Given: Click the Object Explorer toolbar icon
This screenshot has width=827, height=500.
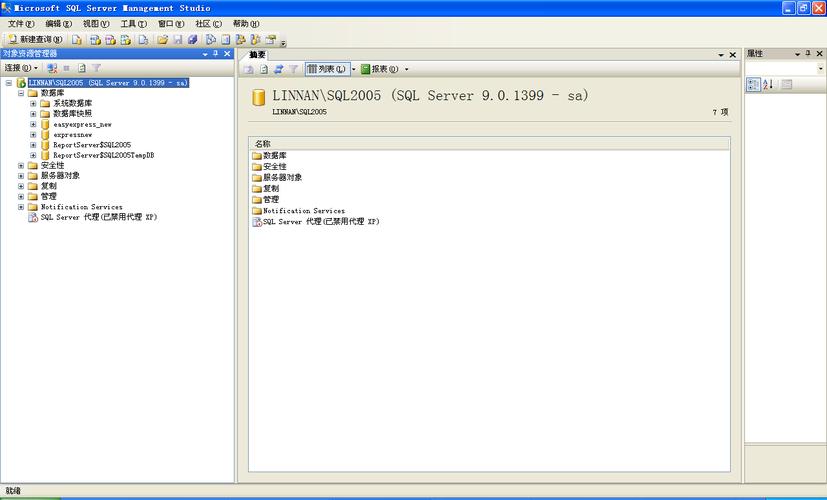Looking at the screenshot, I should click(241, 40).
